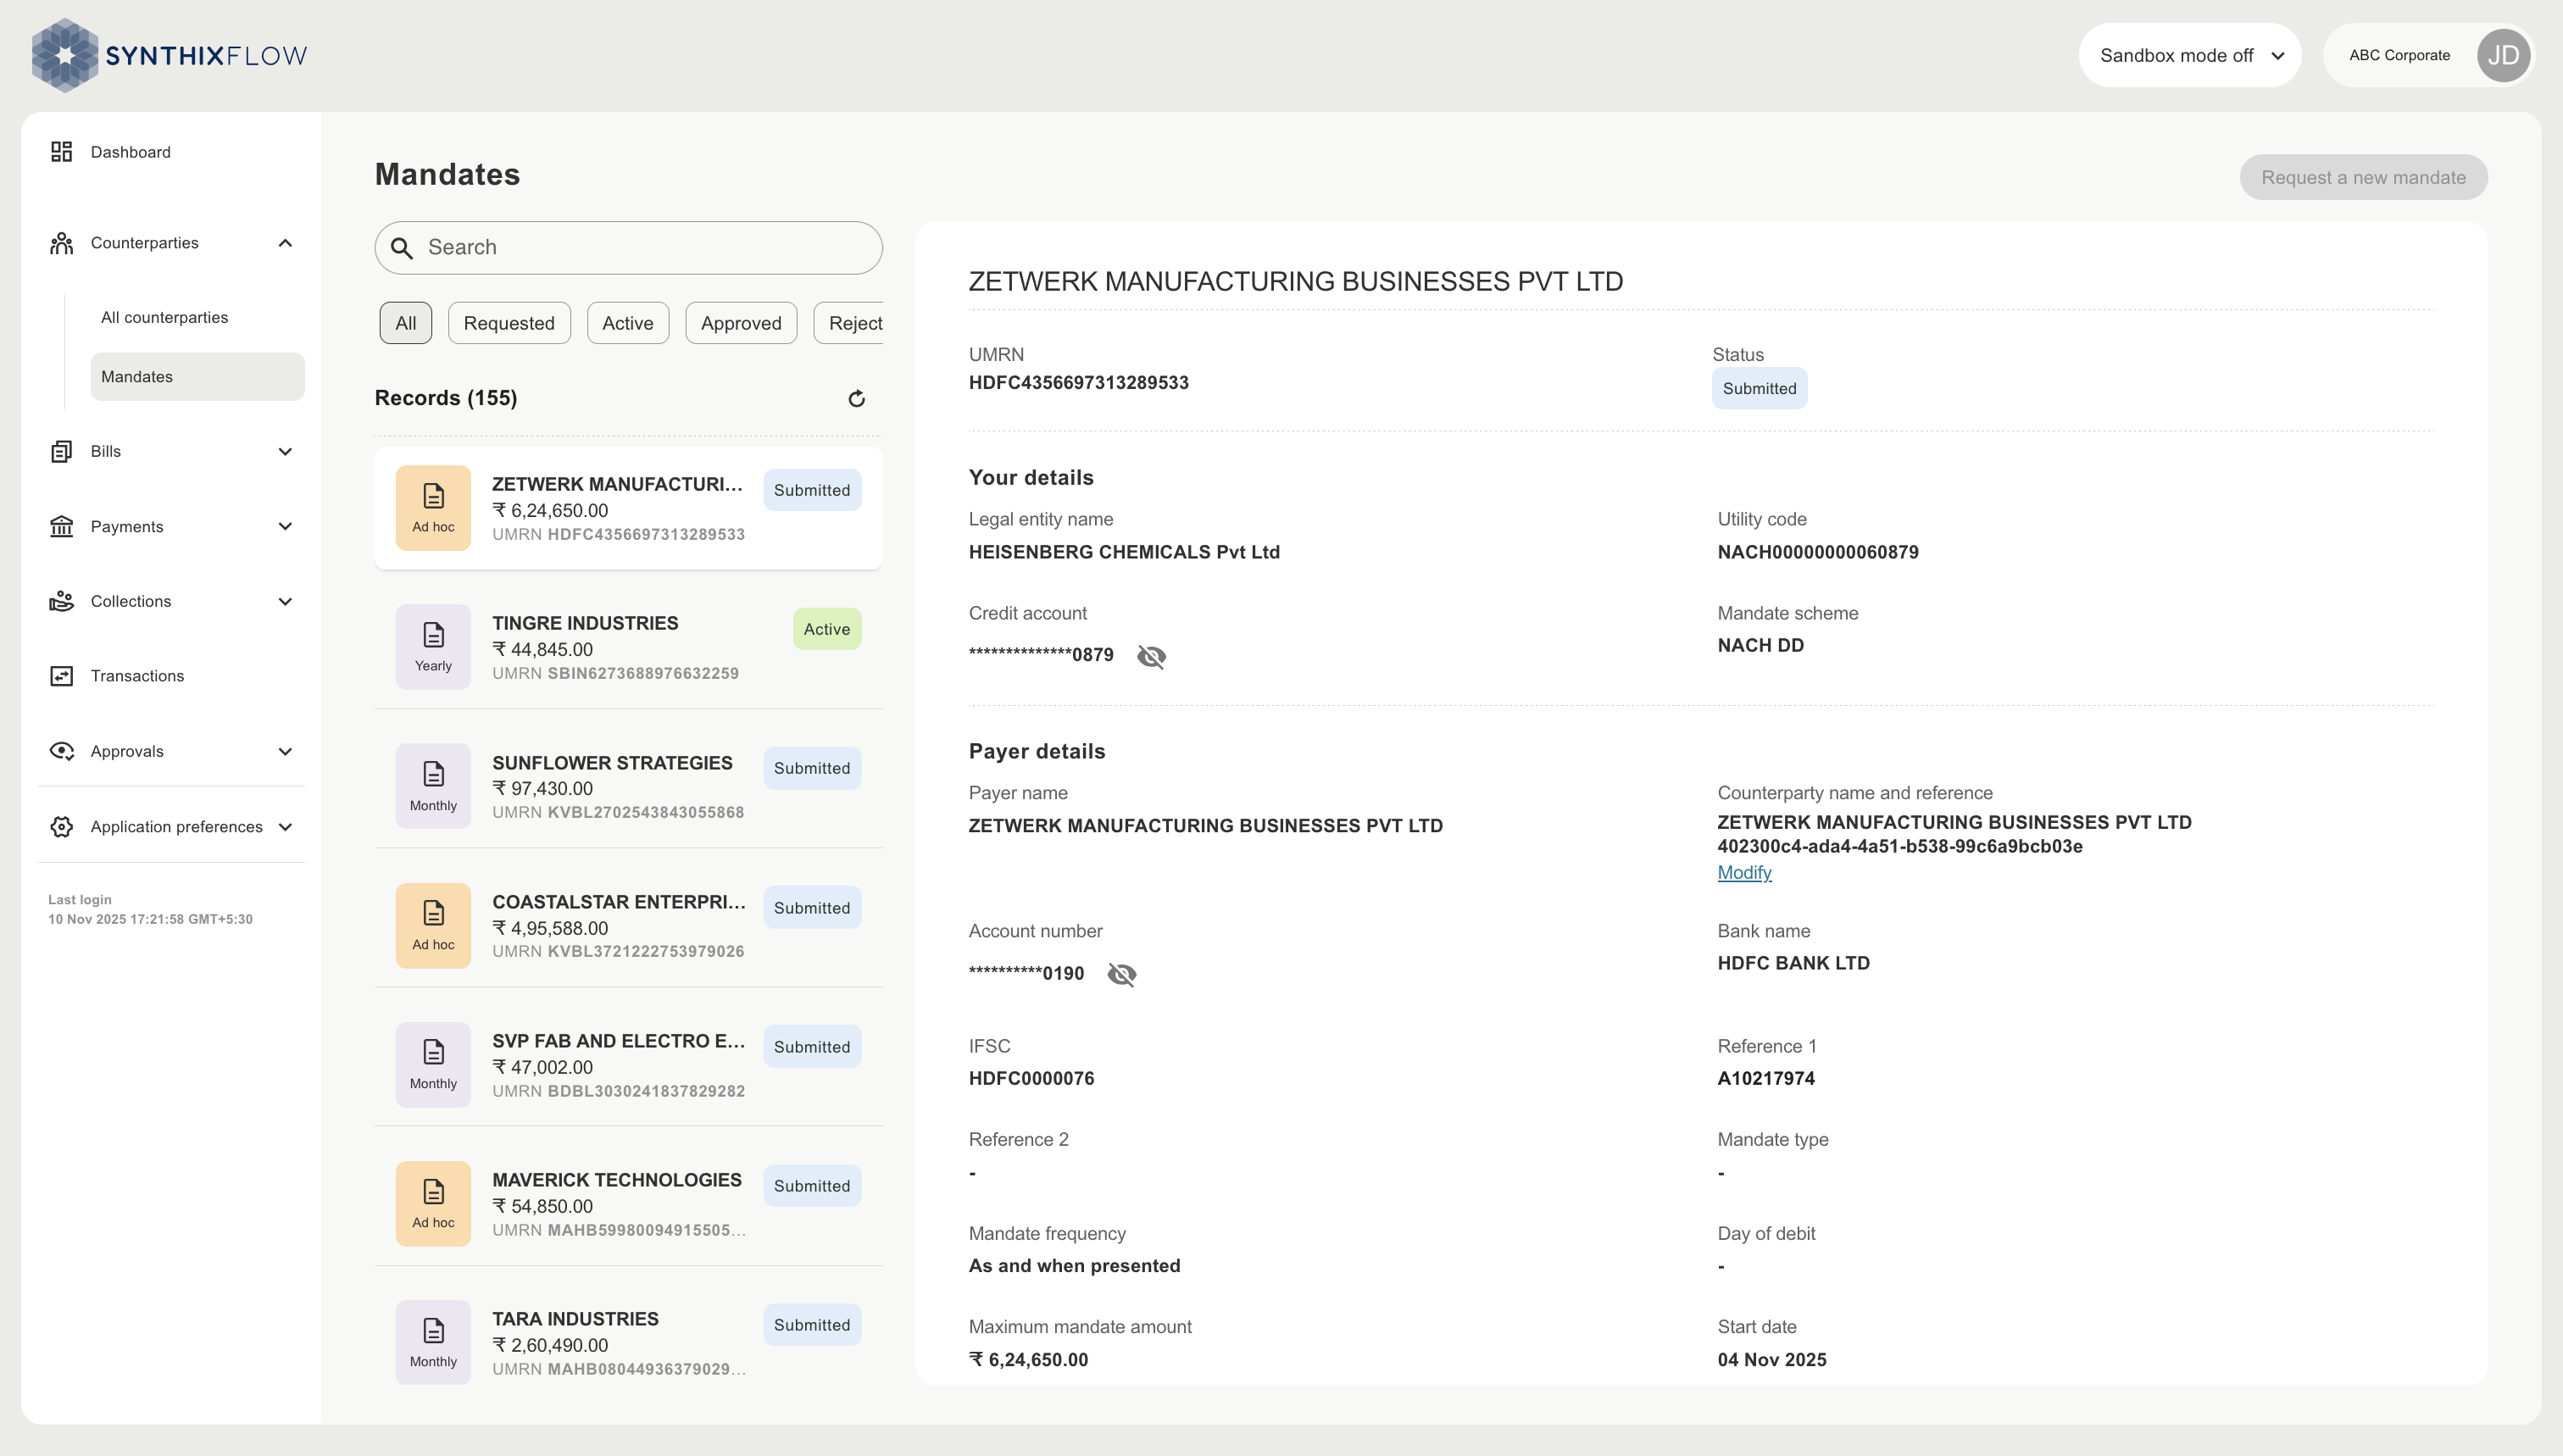Go to Dashboard
This screenshot has height=1456, width=2563.
(131, 152)
